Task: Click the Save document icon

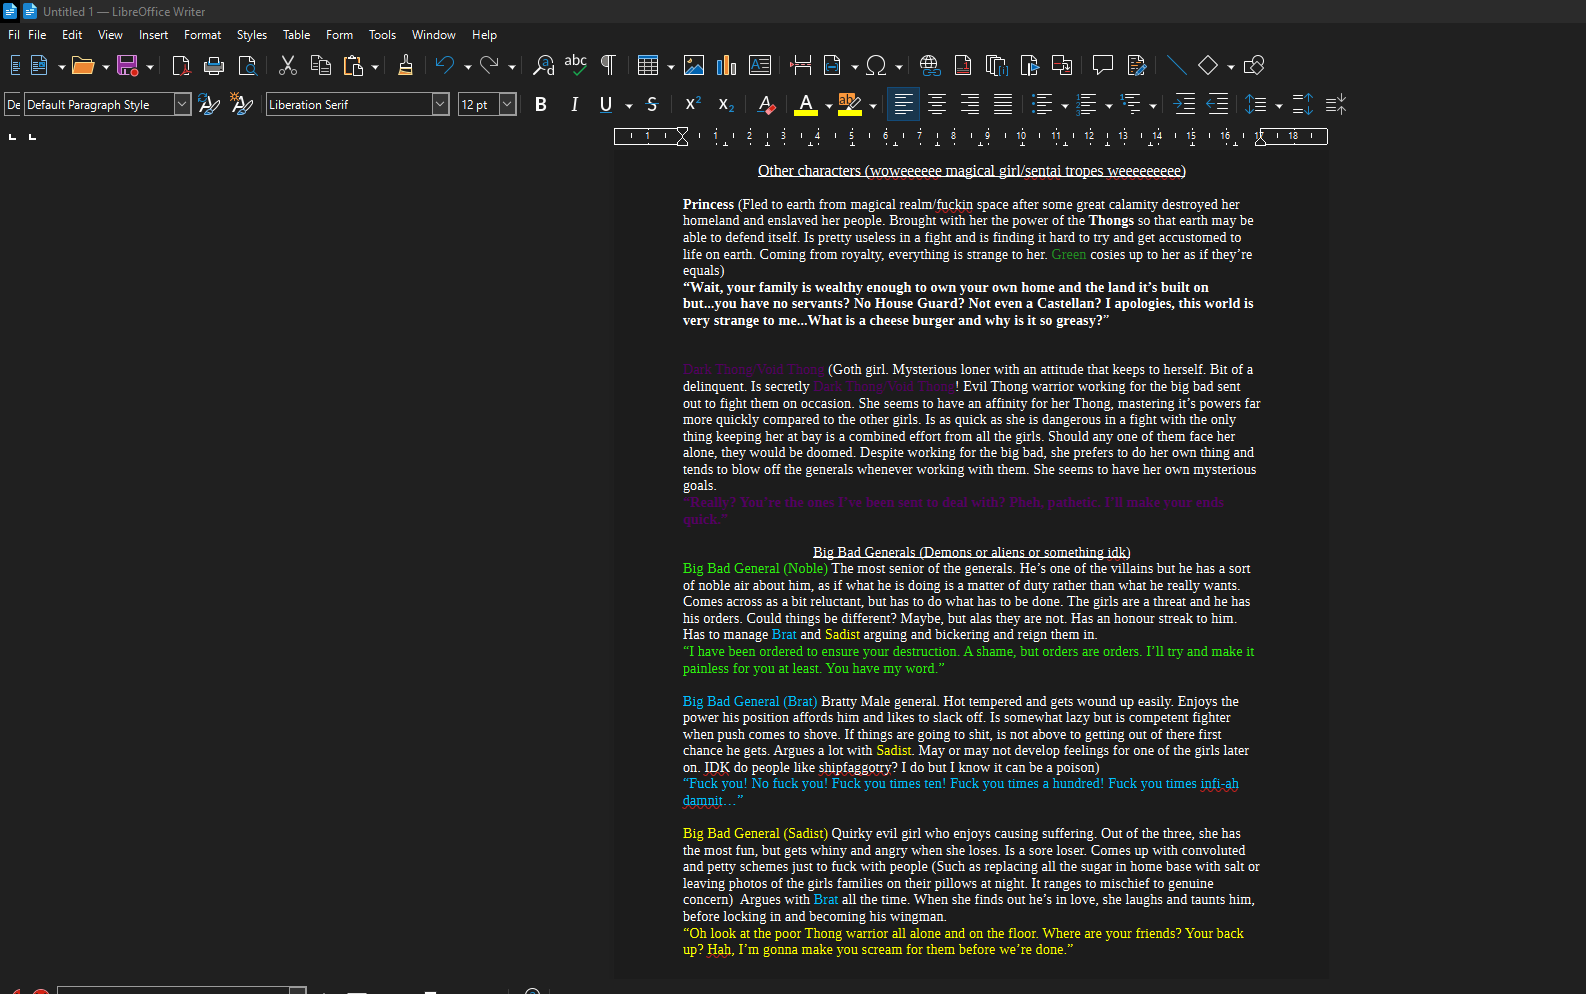Action: point(128,66)
